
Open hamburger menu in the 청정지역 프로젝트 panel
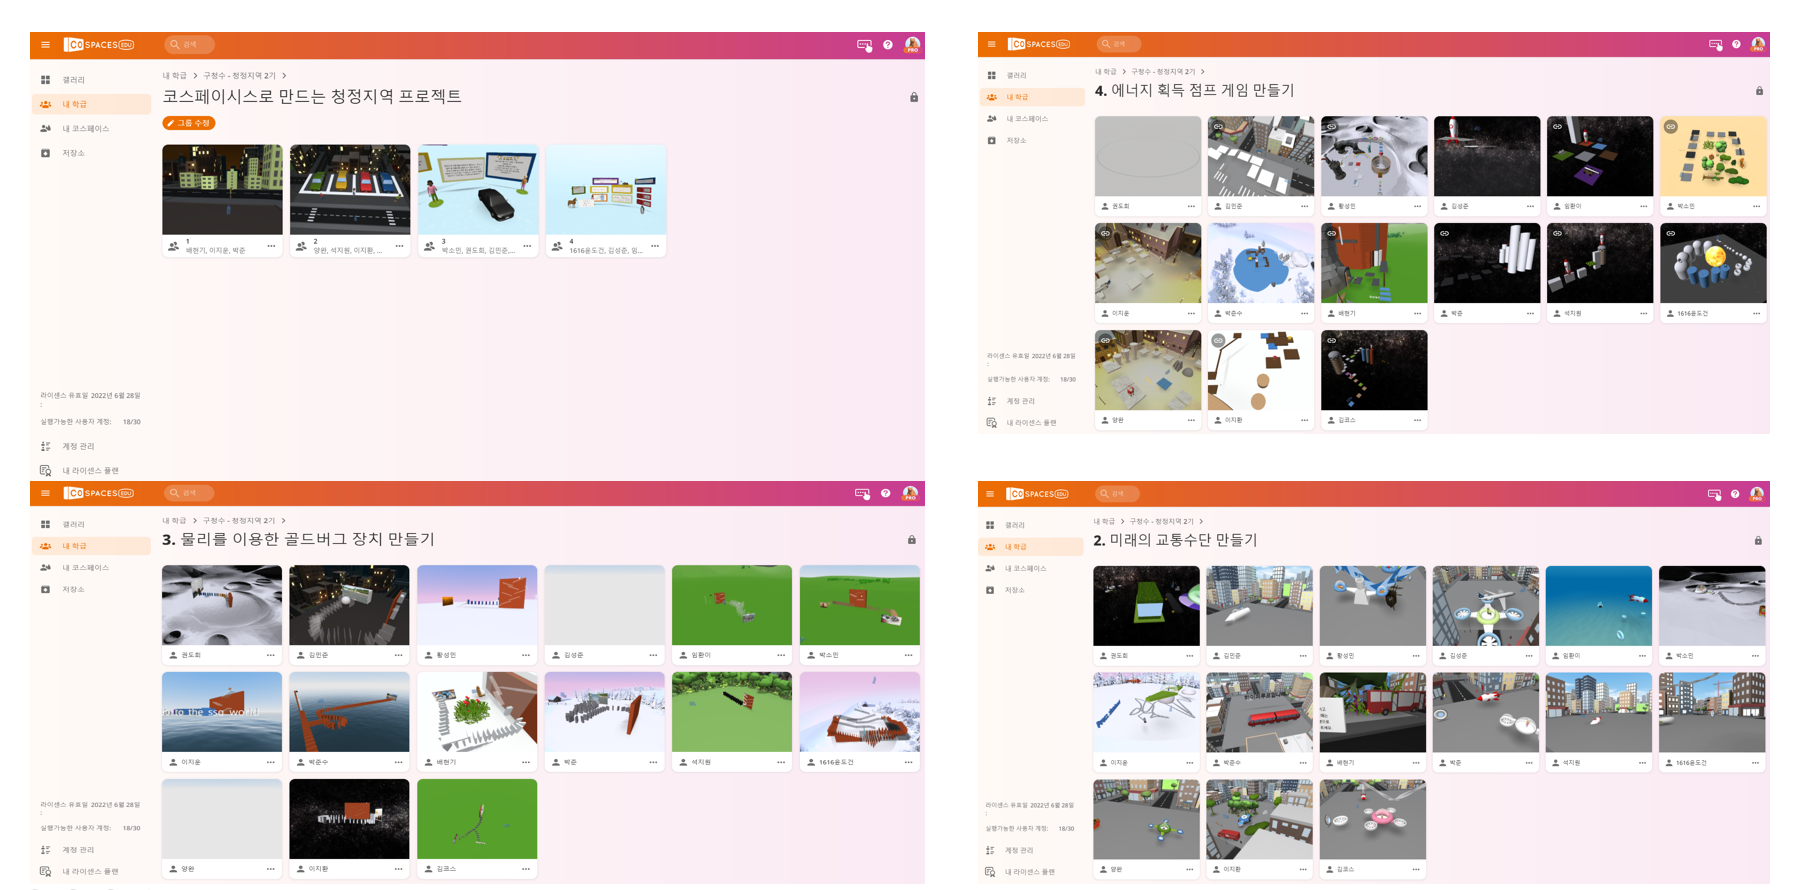tap(45, 45)
